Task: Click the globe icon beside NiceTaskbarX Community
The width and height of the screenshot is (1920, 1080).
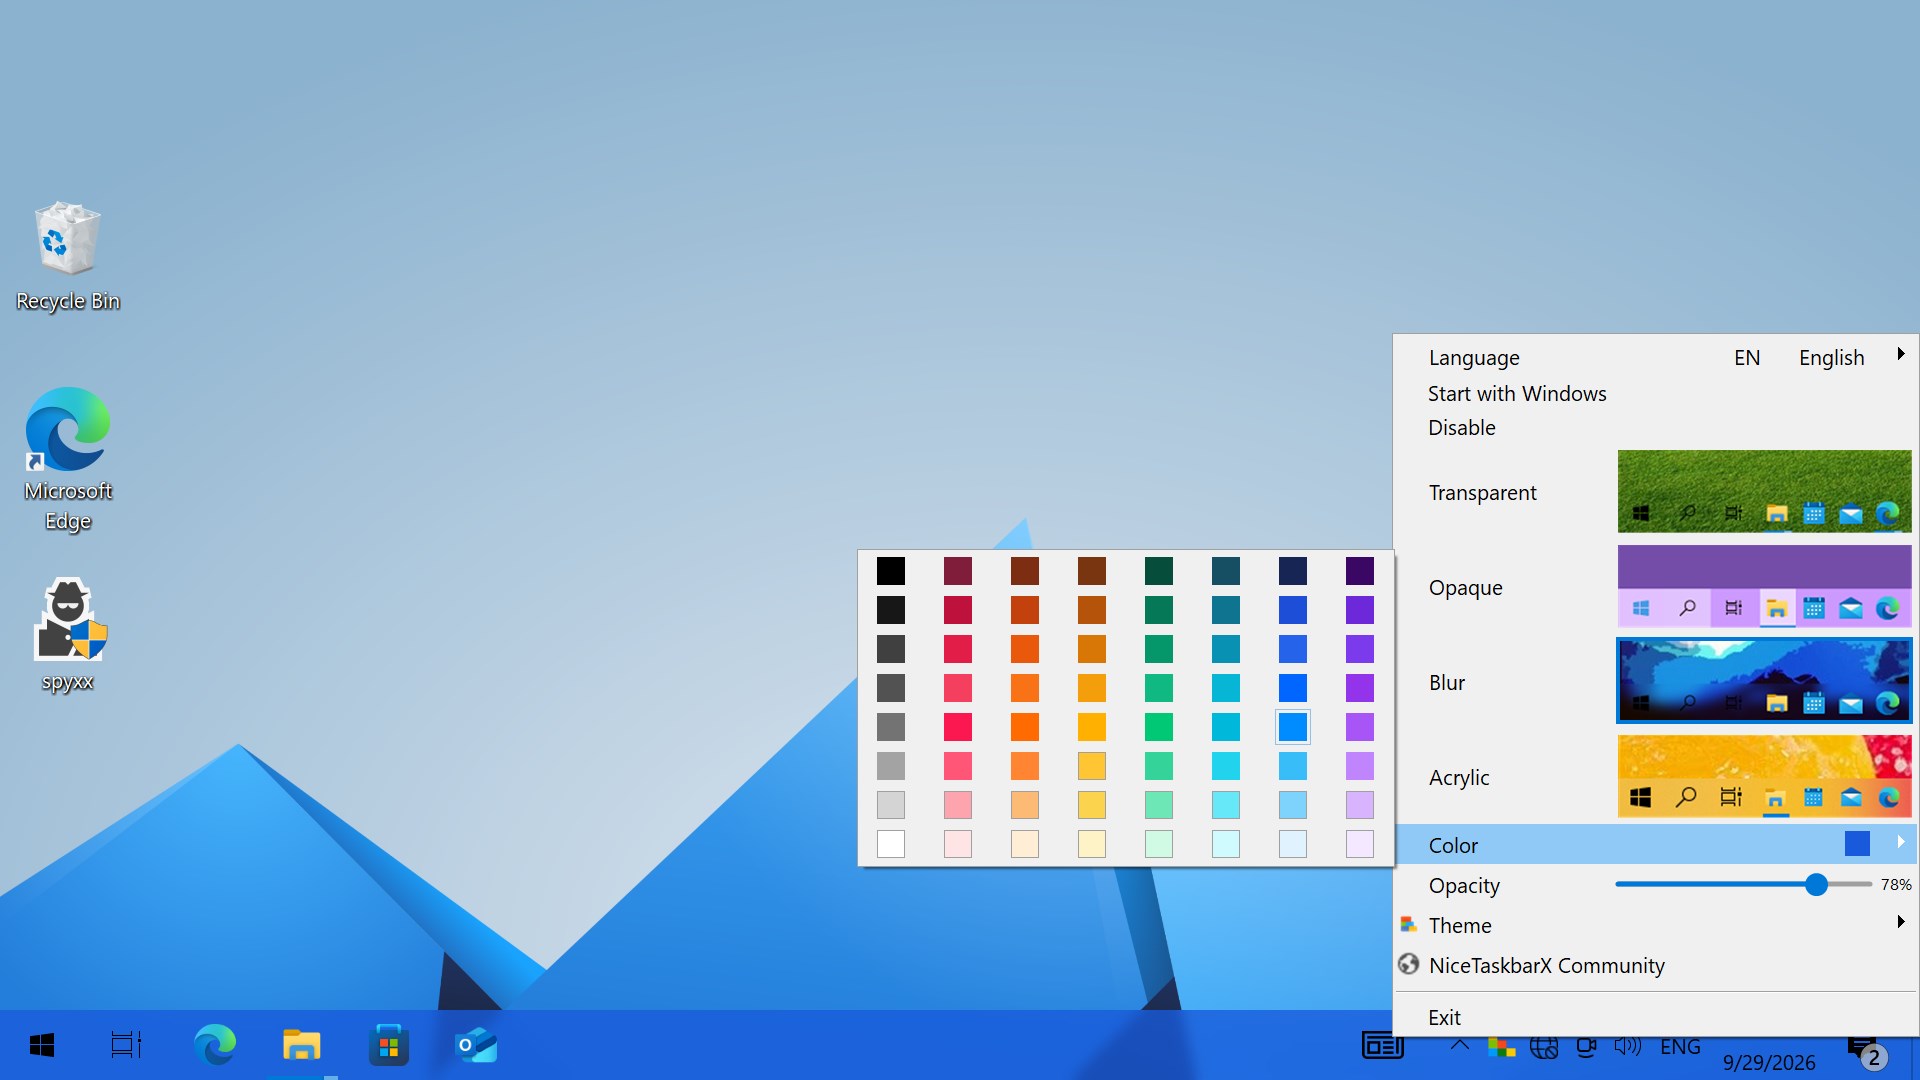Action: (x=1409, y=964)
